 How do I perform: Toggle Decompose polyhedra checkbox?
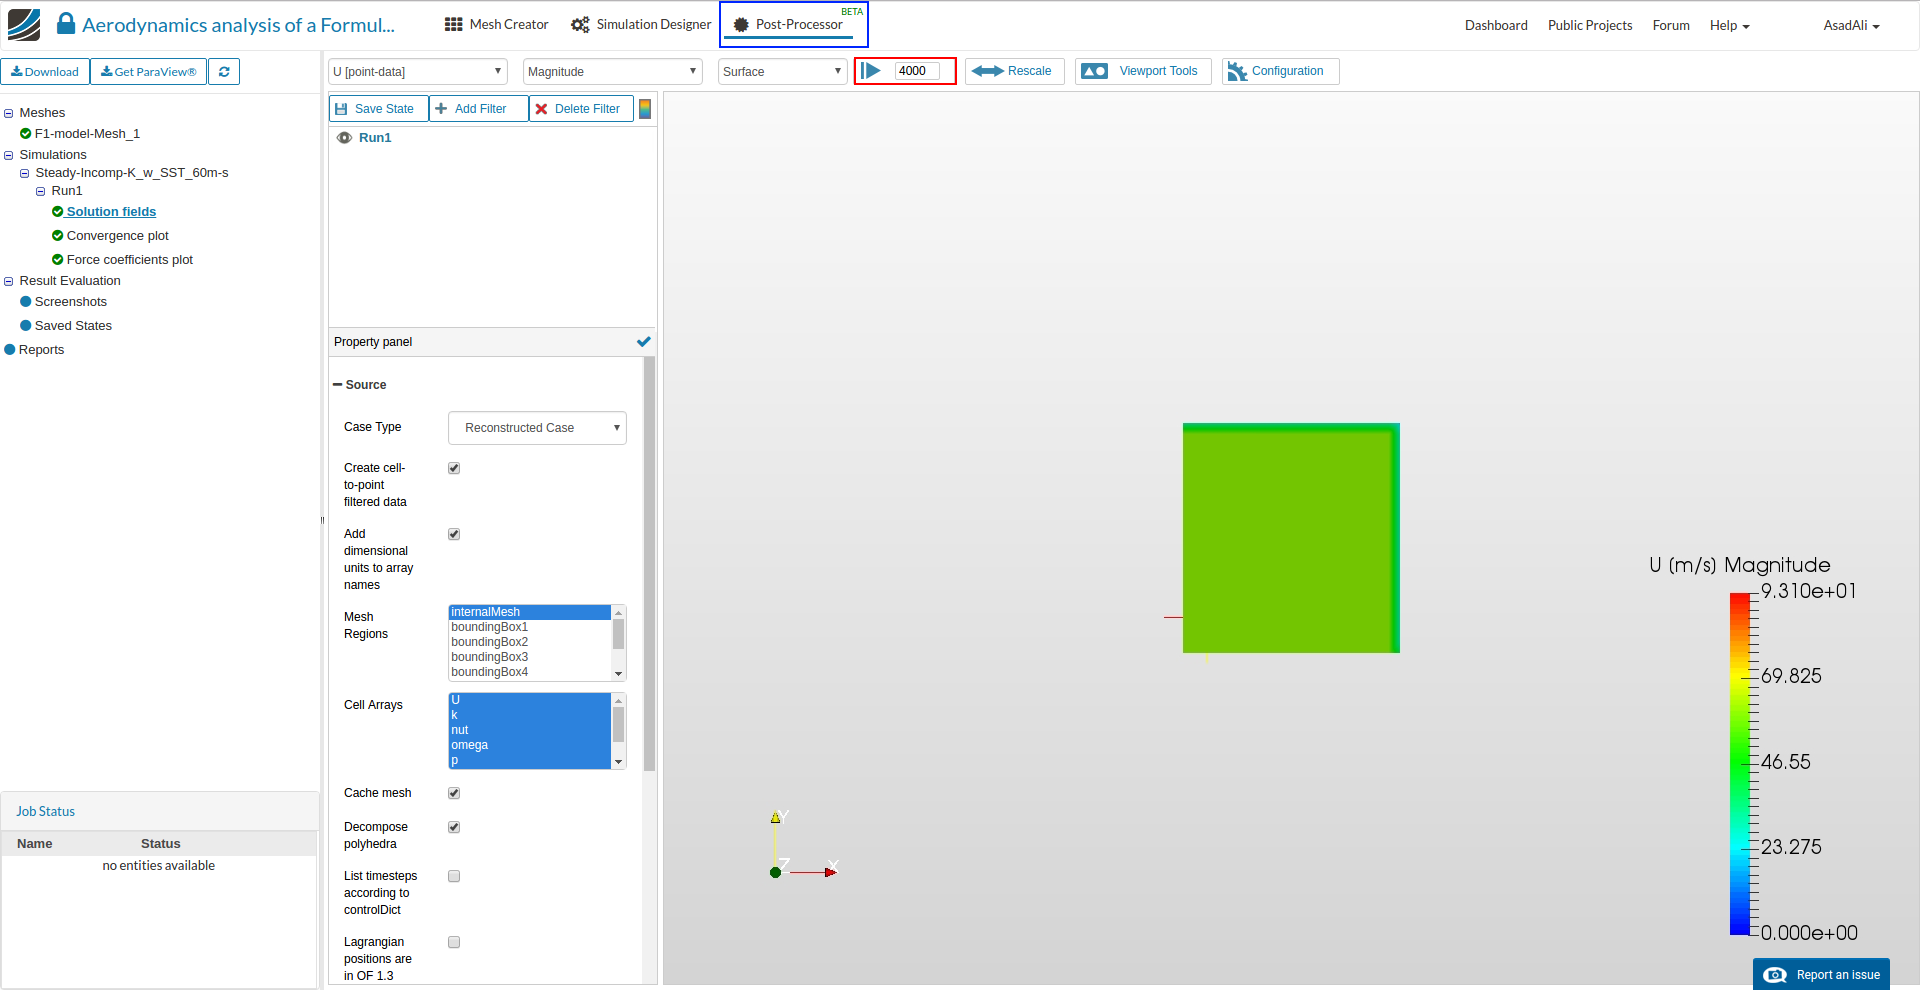click(454, 827)
